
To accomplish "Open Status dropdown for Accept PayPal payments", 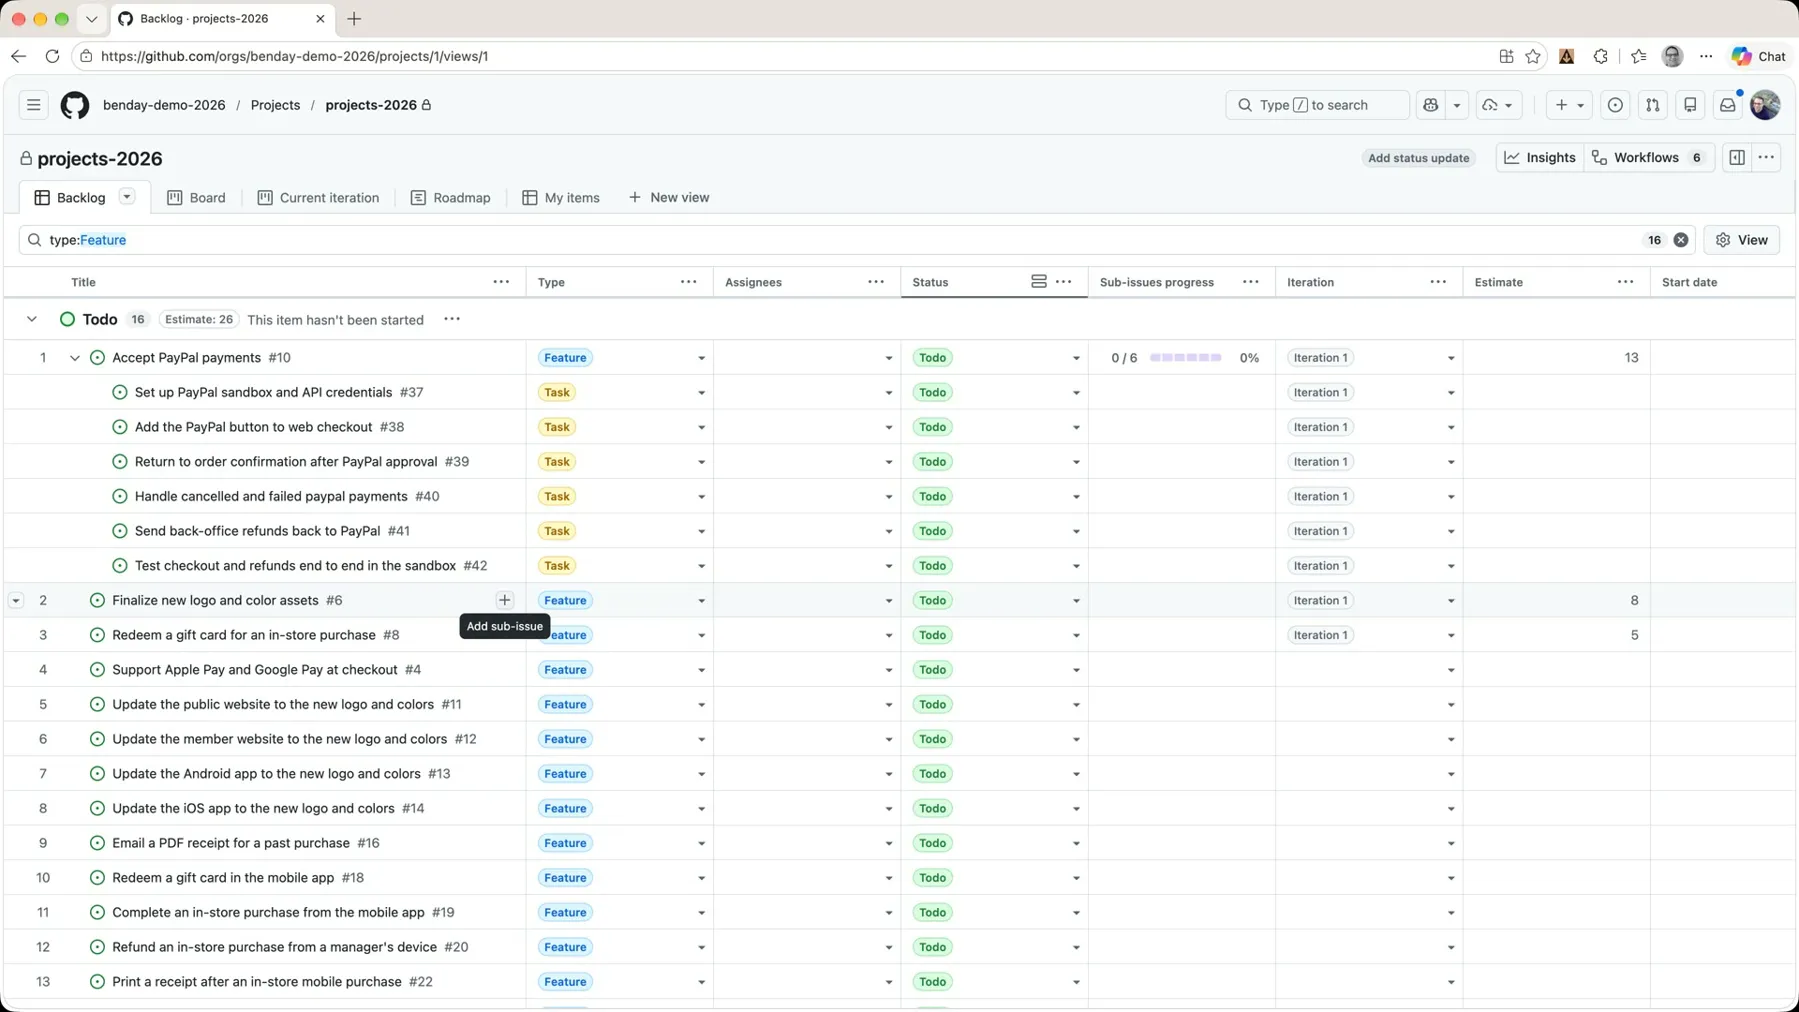I will pyautogui.click(x=1076, y=358).
